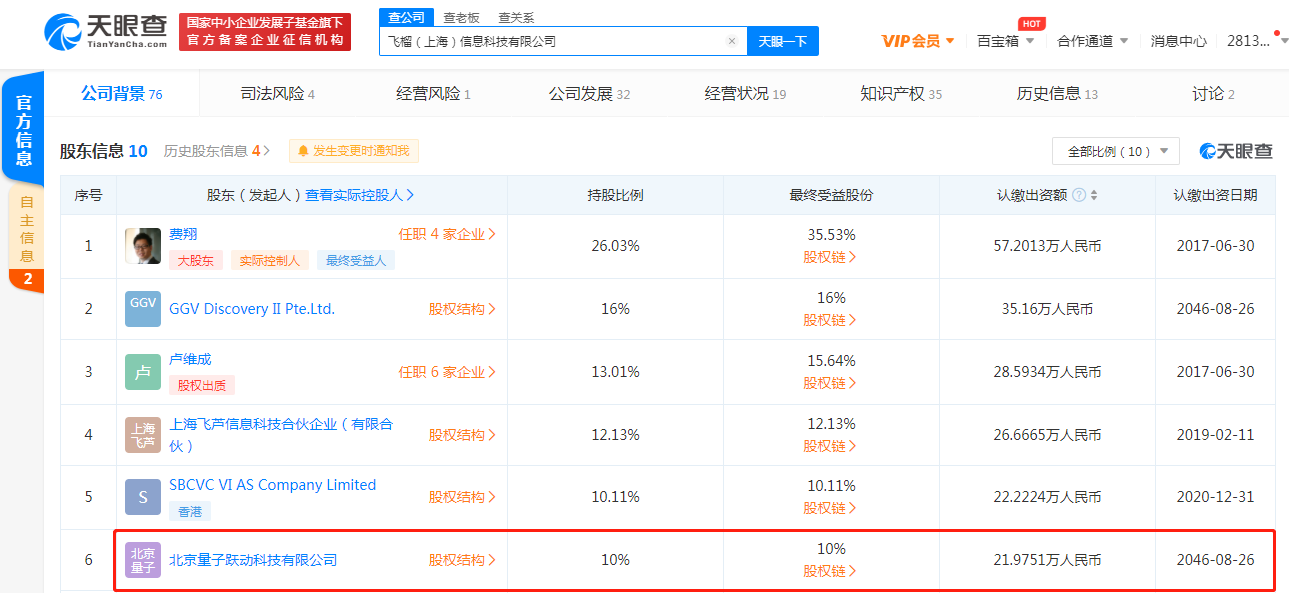Click the 北京量子 purple avatar icon
This screenshot has height=593, width=1289.
pos(142,560)
